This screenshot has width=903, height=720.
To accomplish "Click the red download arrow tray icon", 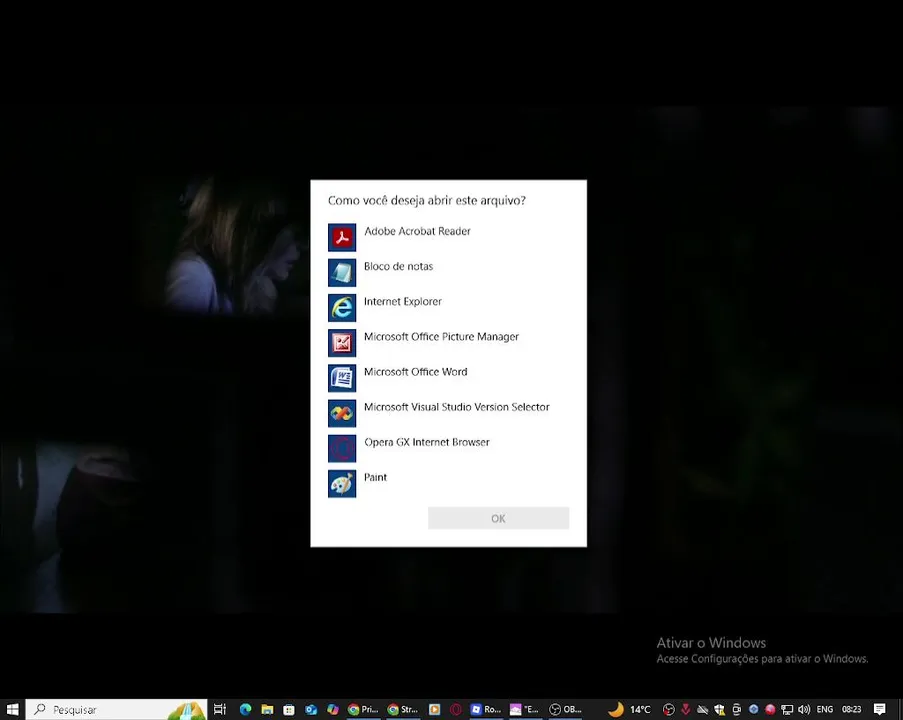I will (x=685, y=709).
